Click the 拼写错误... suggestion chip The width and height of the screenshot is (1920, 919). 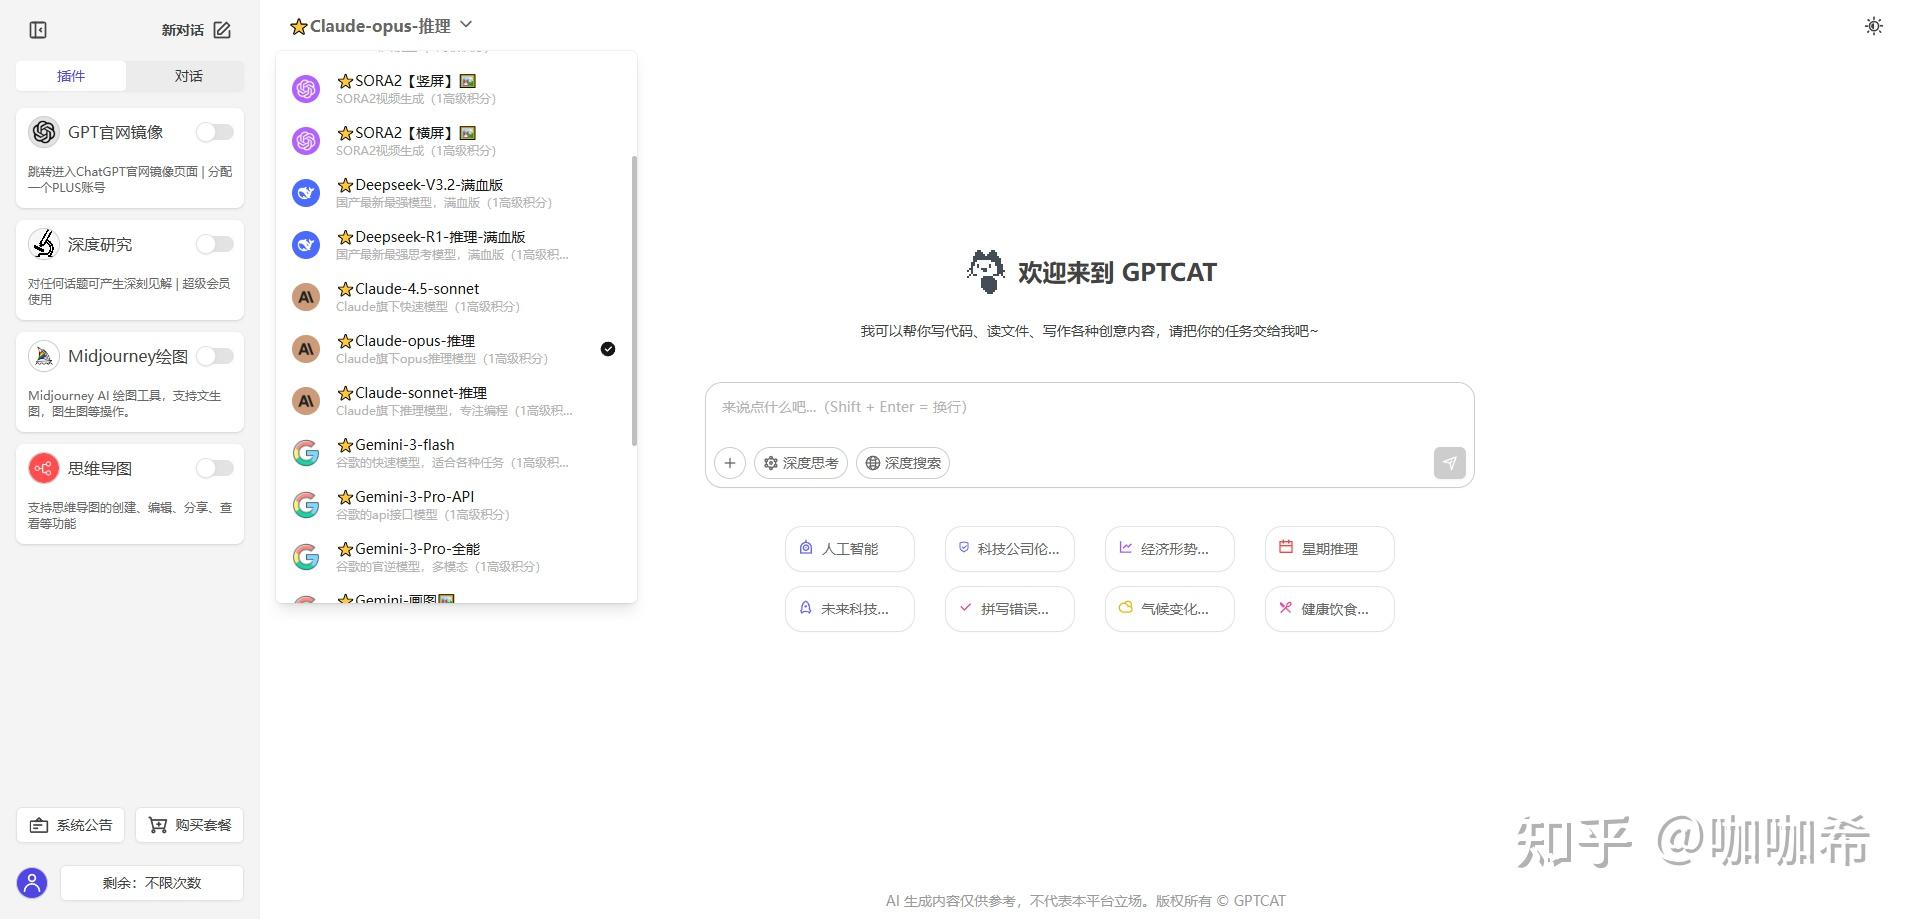click(x=1010, y=609)
